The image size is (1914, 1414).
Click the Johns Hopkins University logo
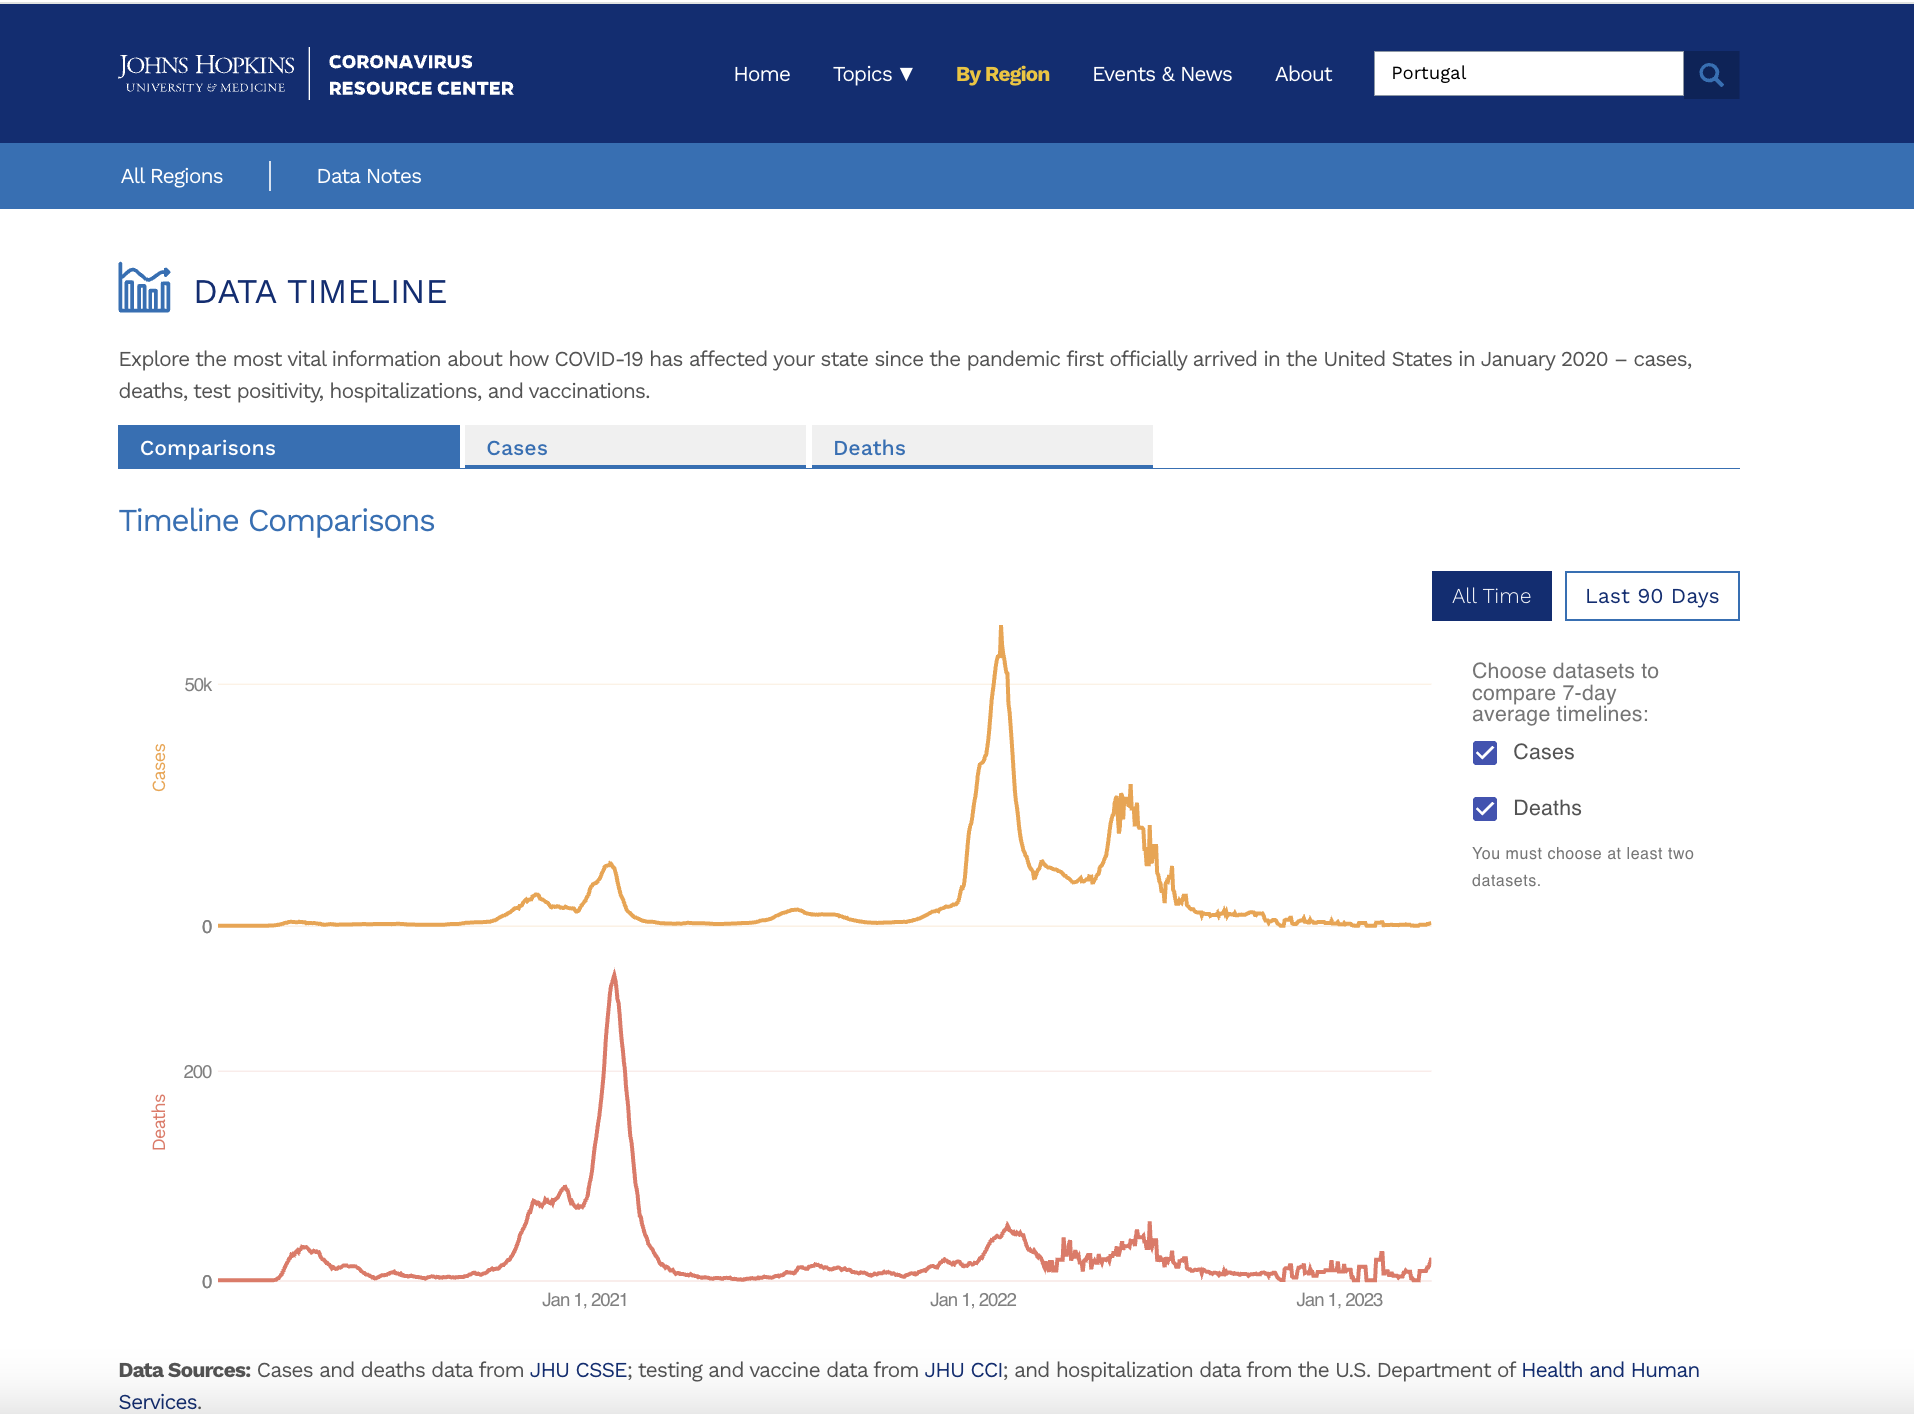tap(206, 74)
